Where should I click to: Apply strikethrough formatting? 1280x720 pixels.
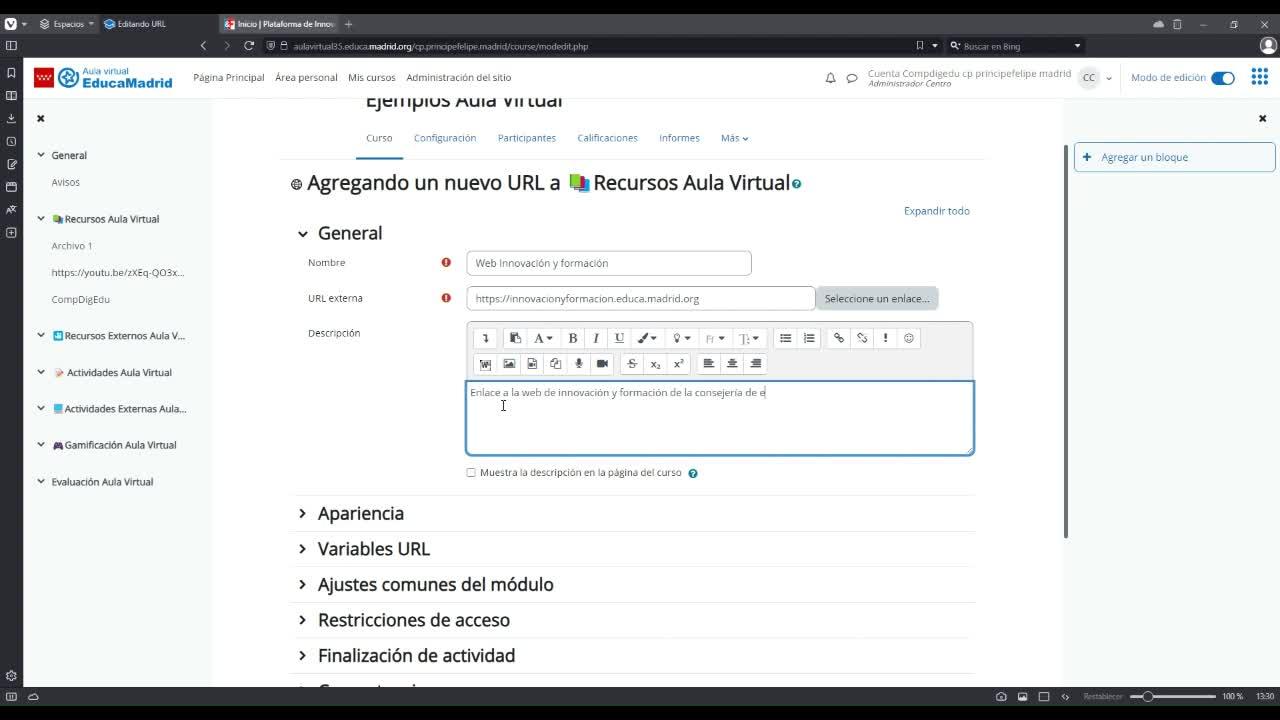tap(632, 364)
